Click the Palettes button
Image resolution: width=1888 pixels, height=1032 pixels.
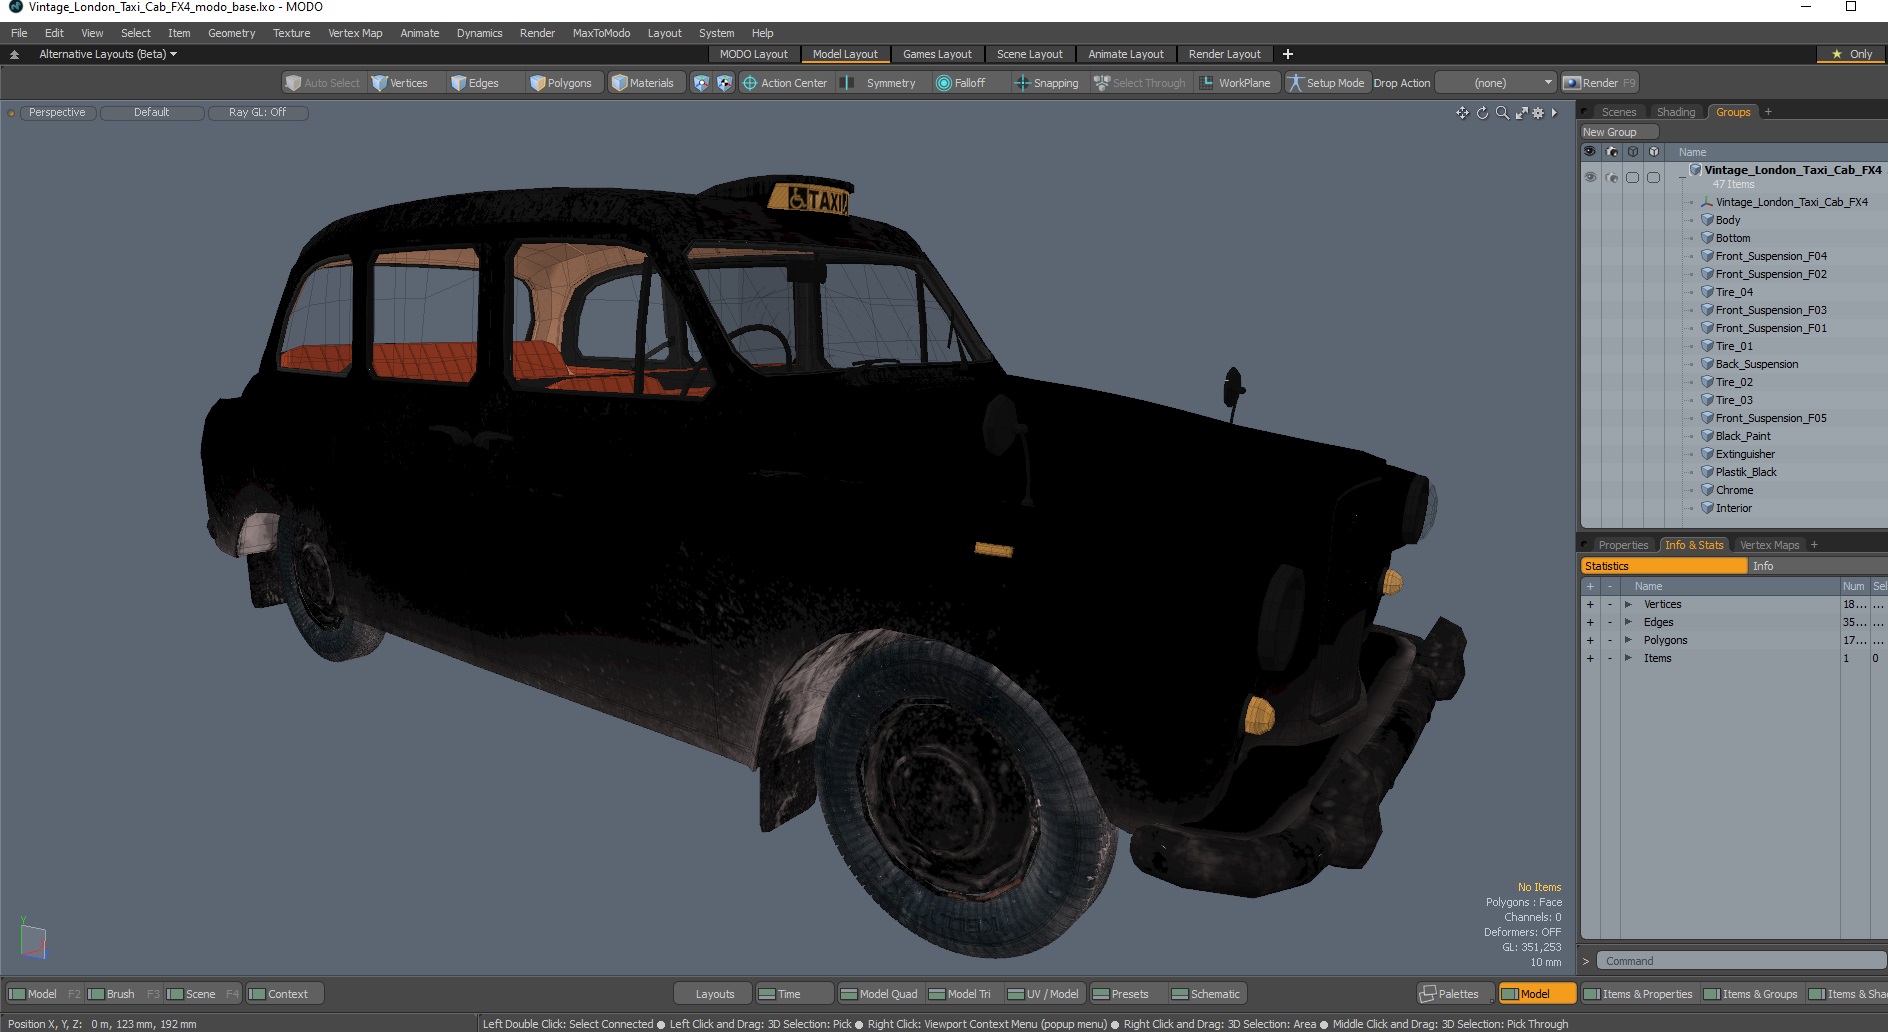pos(1455,994)
